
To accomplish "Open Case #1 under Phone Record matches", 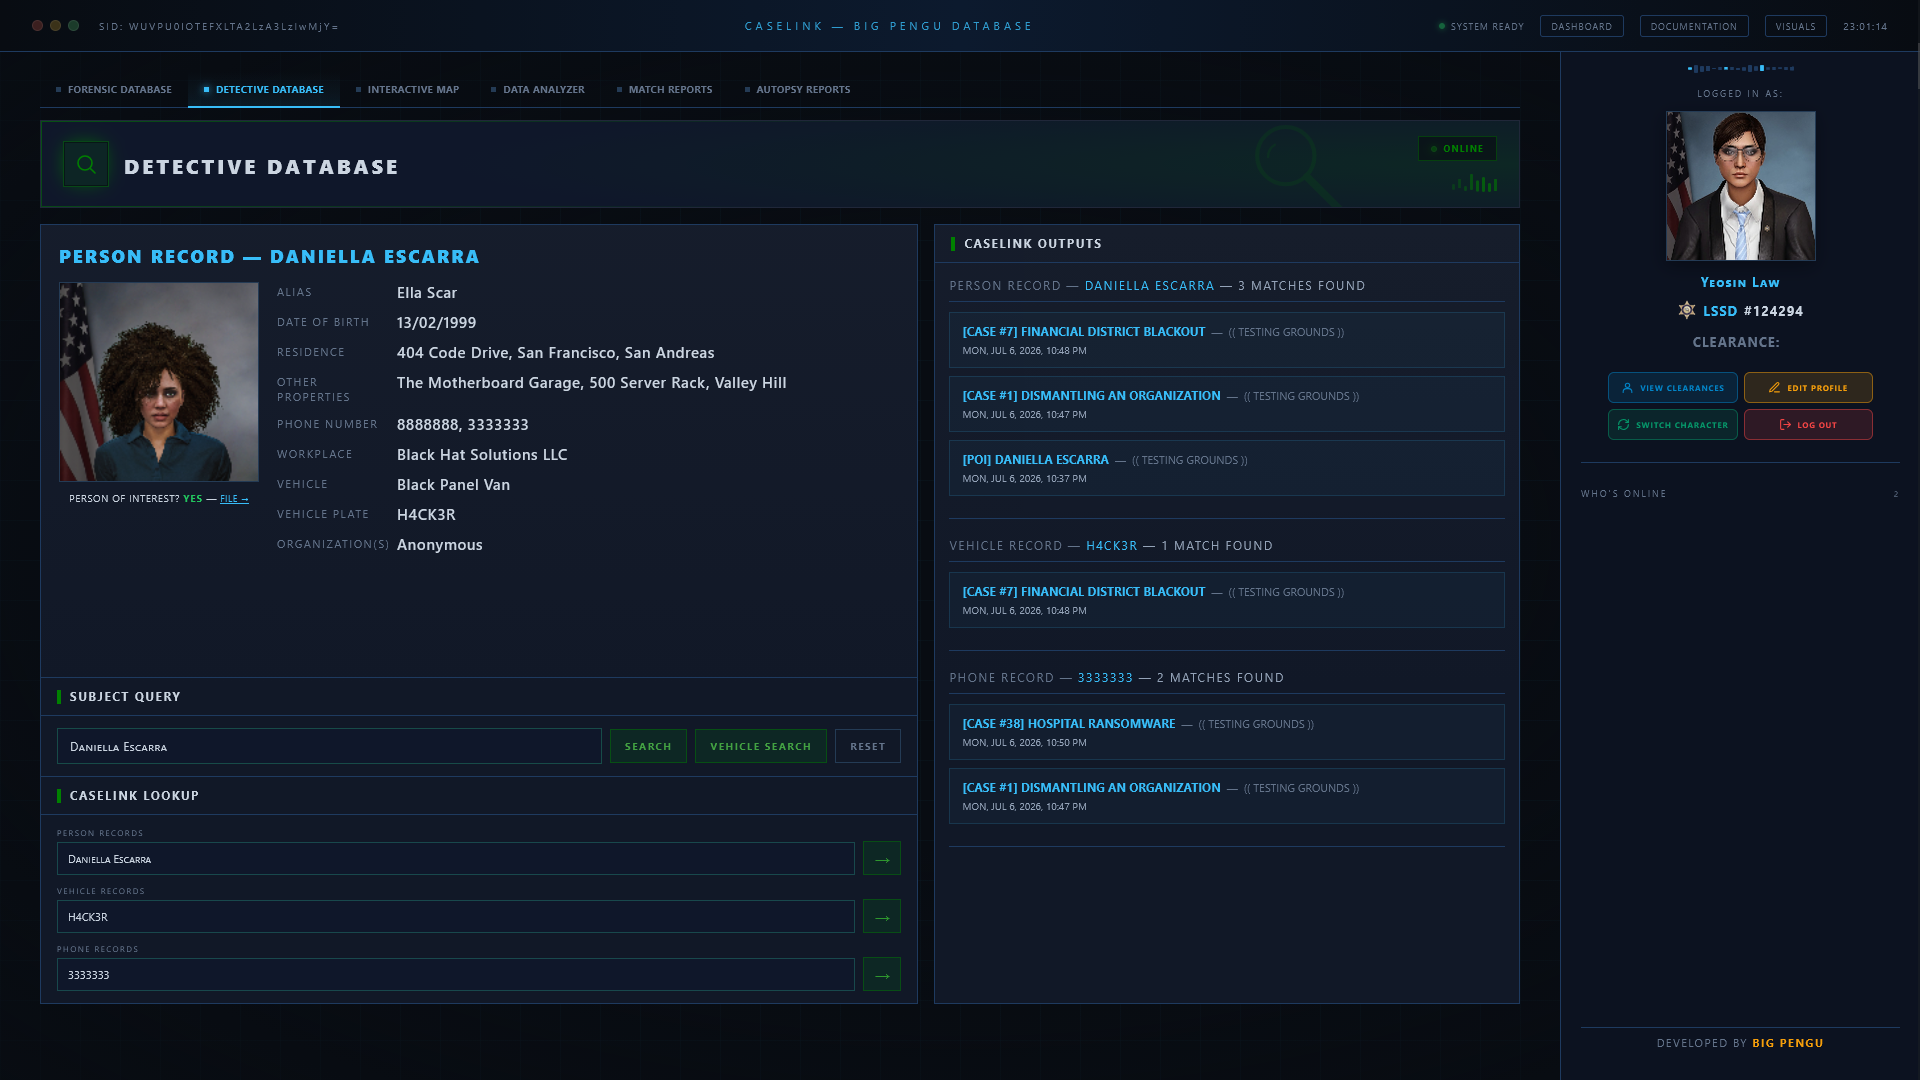I will tap(1227, 796).
